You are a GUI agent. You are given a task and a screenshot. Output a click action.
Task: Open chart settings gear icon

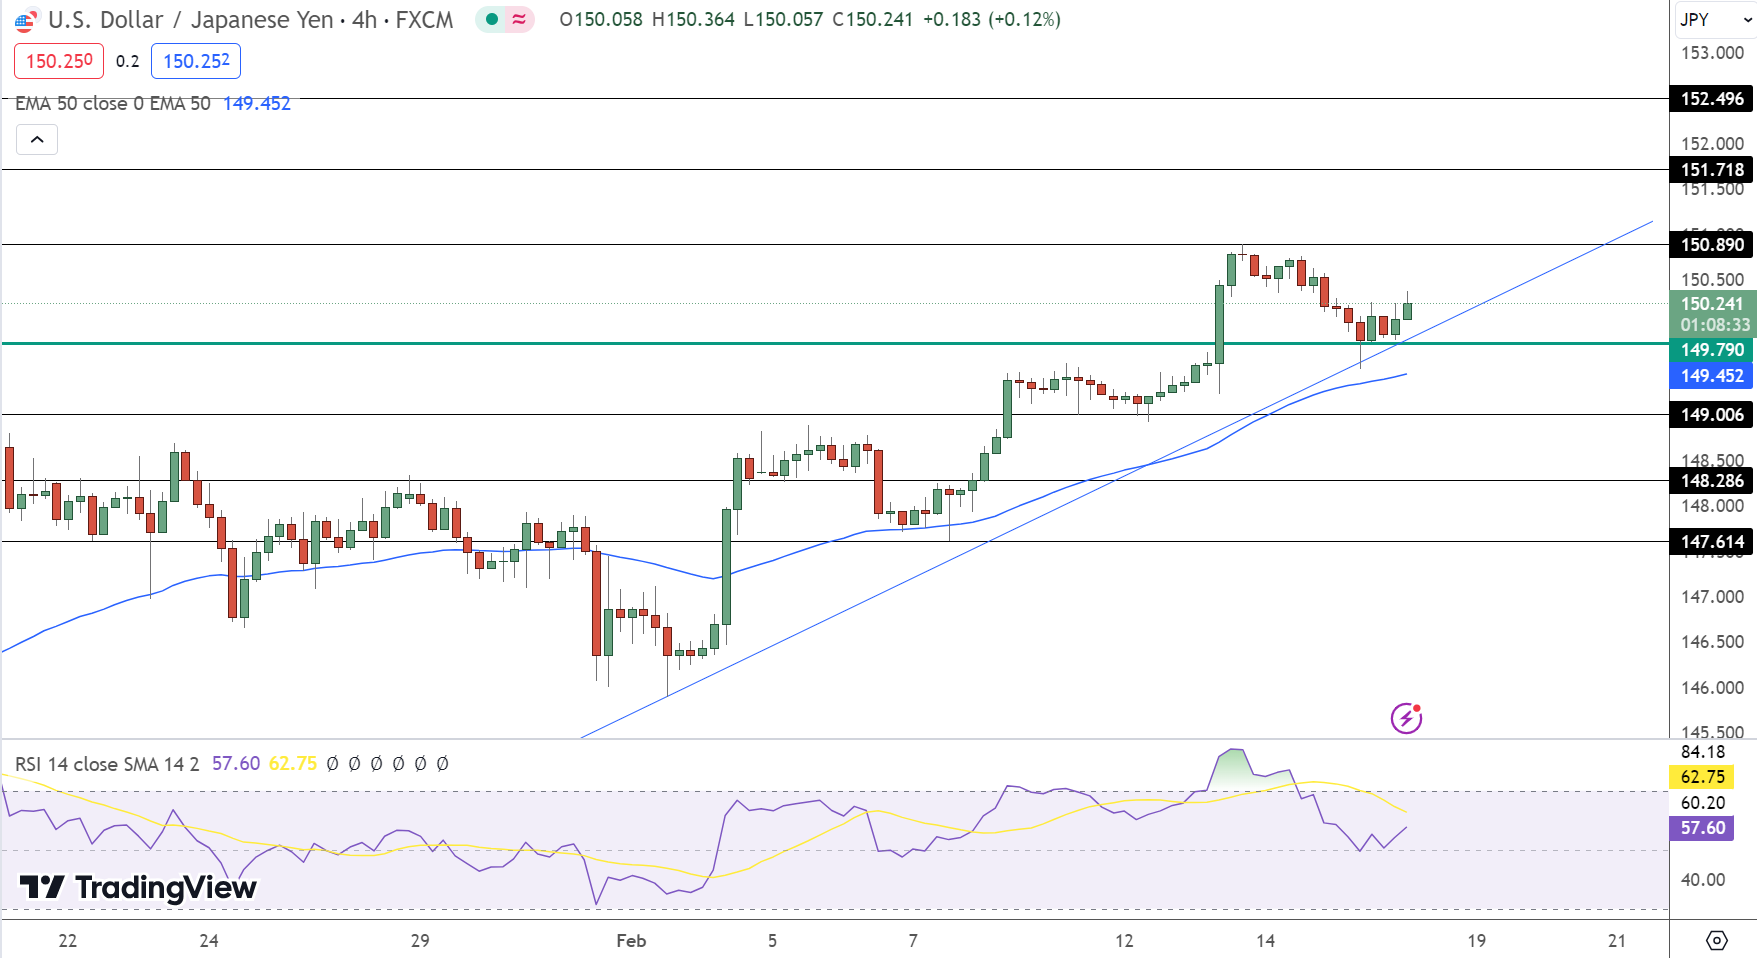1716,940
